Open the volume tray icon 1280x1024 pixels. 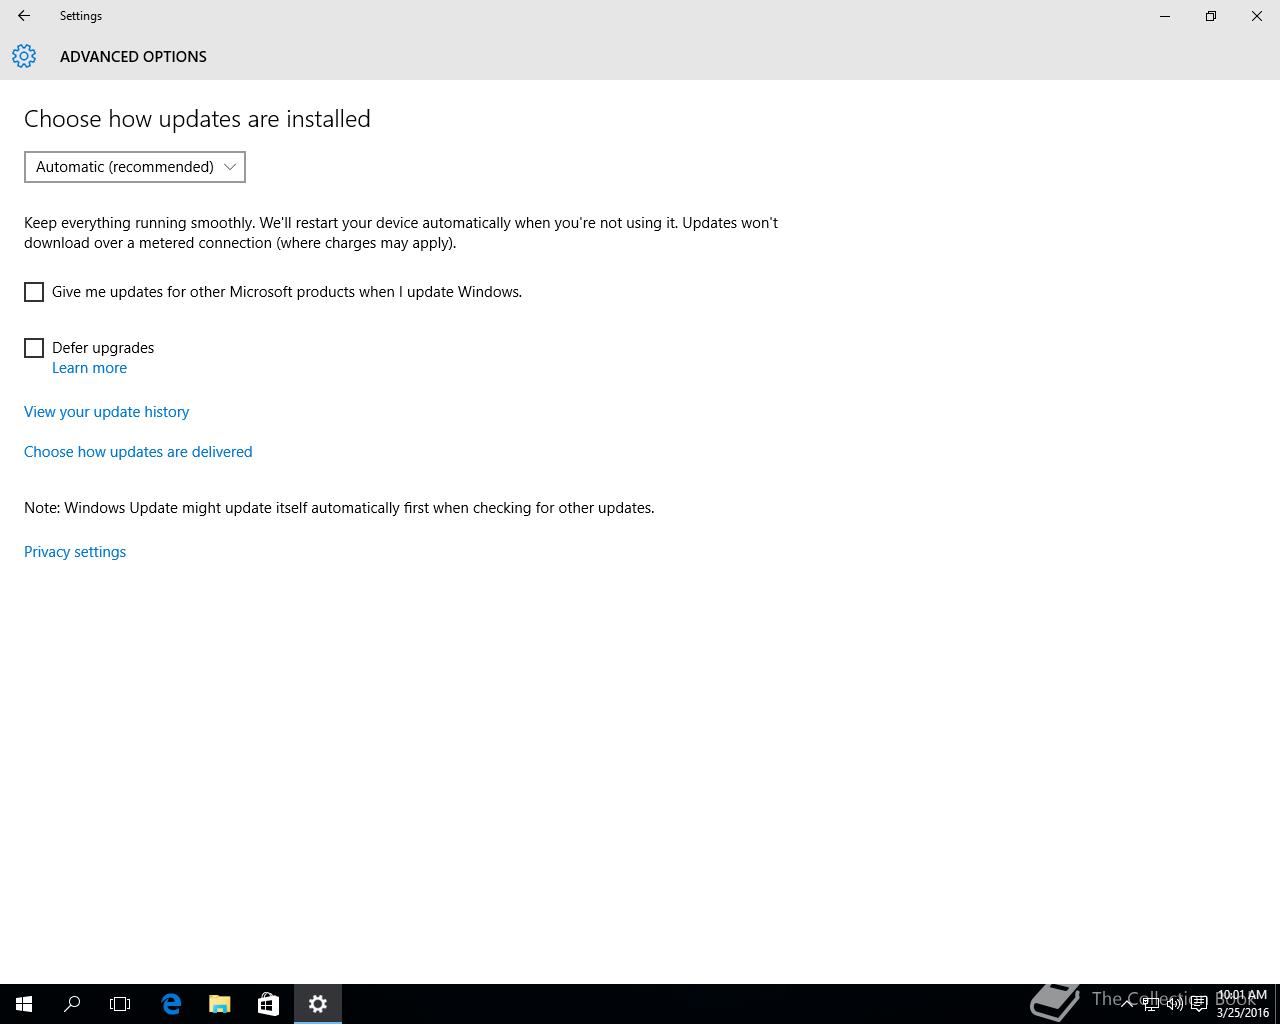coord(1175,1004)
